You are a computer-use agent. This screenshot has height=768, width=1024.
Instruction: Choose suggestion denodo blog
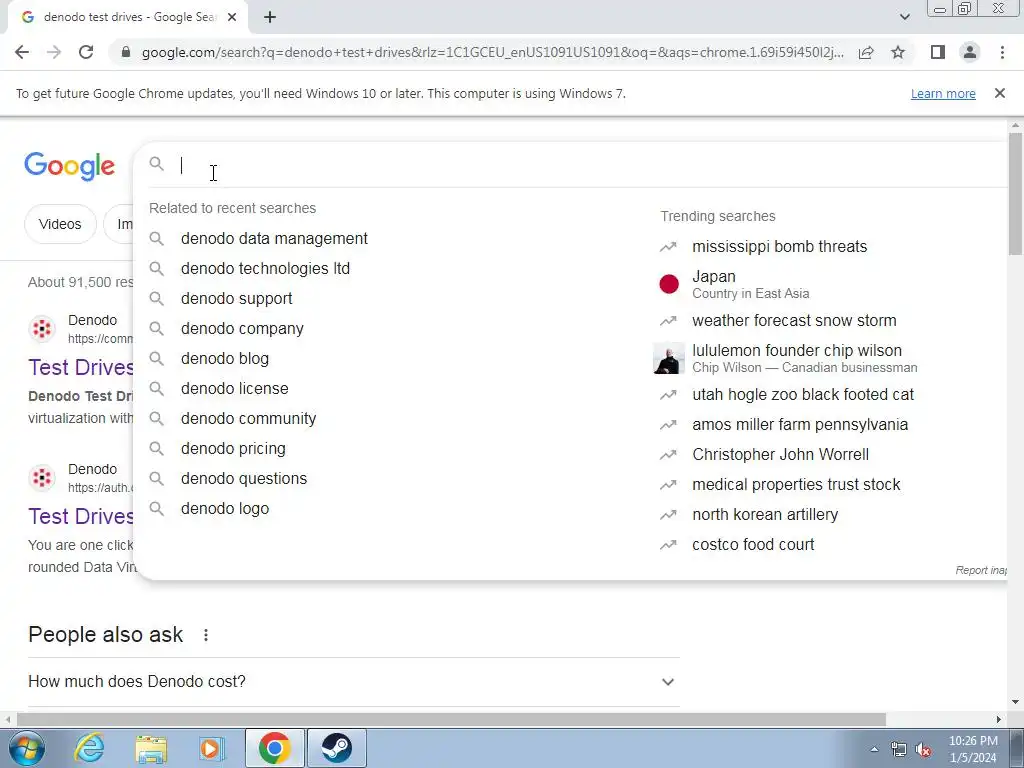225,359
